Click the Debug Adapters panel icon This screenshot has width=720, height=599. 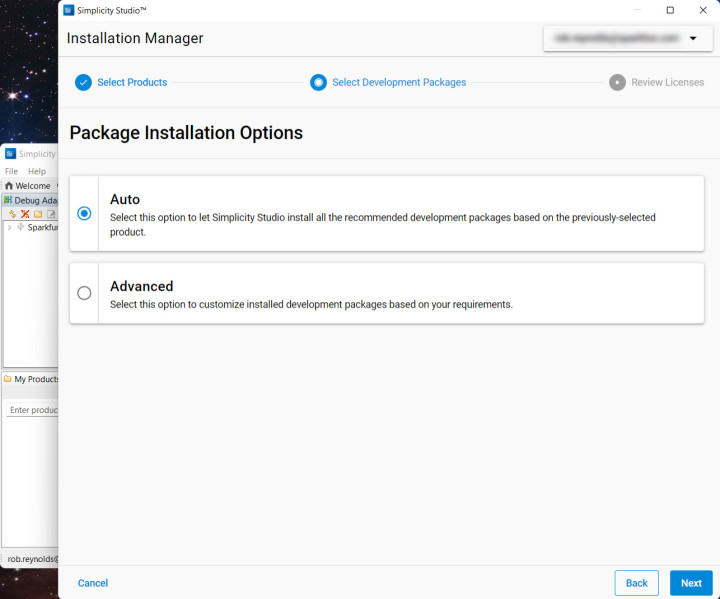8,200
